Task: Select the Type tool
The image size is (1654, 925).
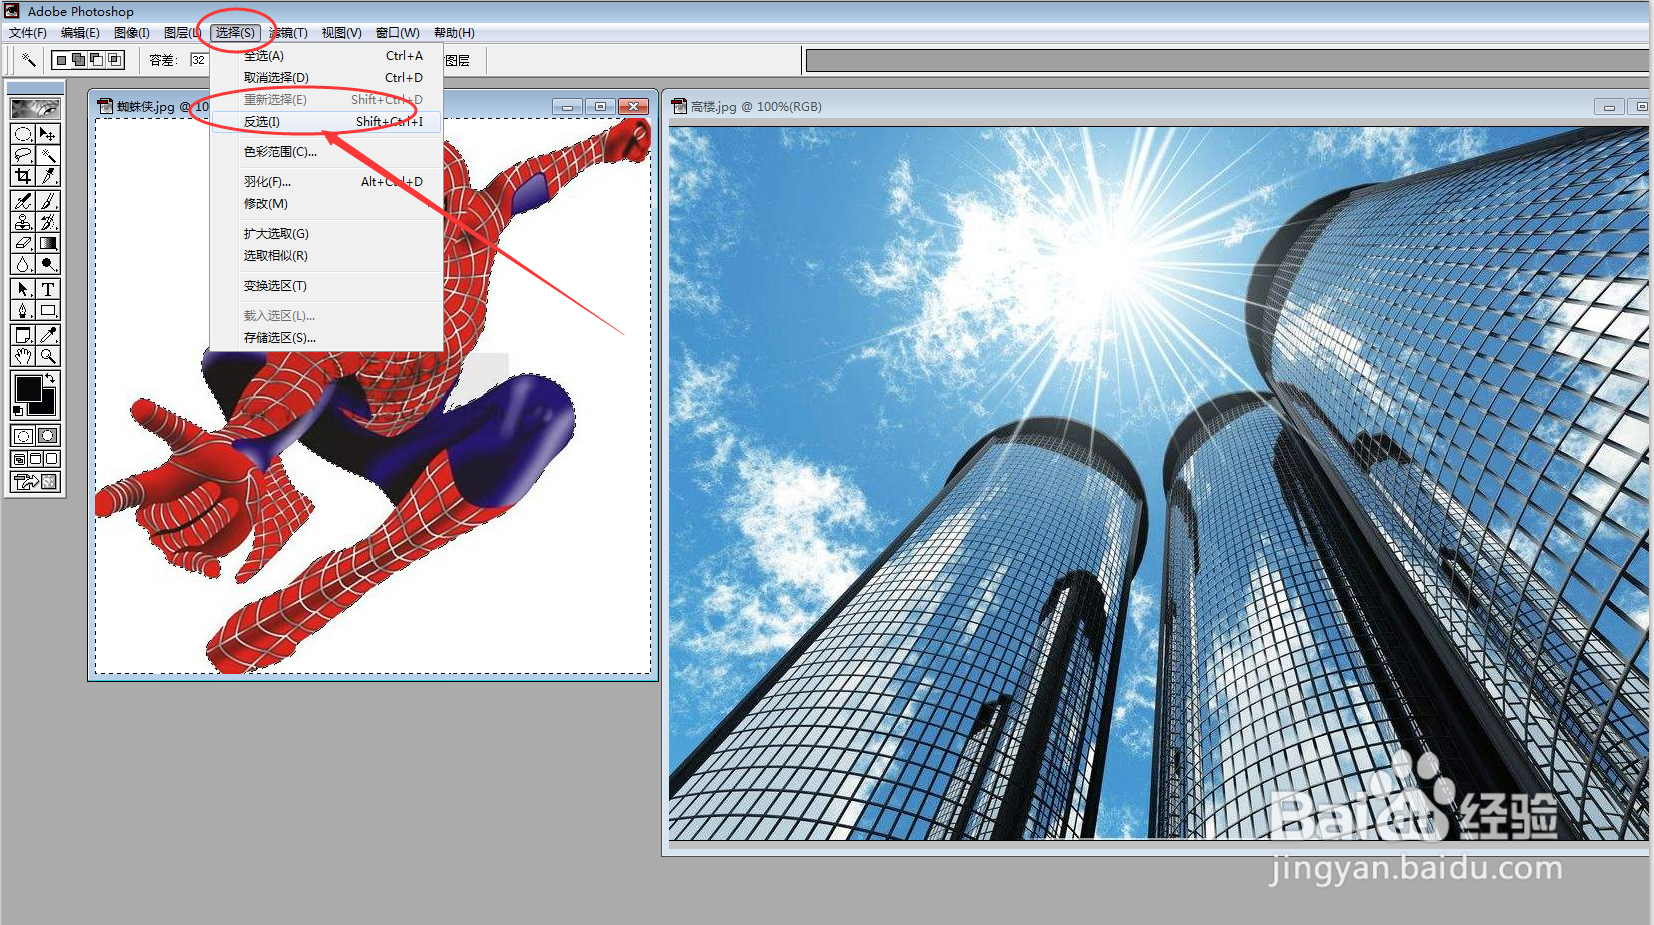Action: 47,289
